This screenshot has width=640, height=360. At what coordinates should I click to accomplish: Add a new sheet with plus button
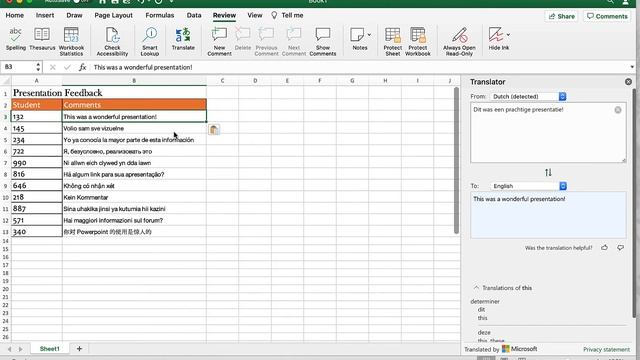tap(79, 349)
